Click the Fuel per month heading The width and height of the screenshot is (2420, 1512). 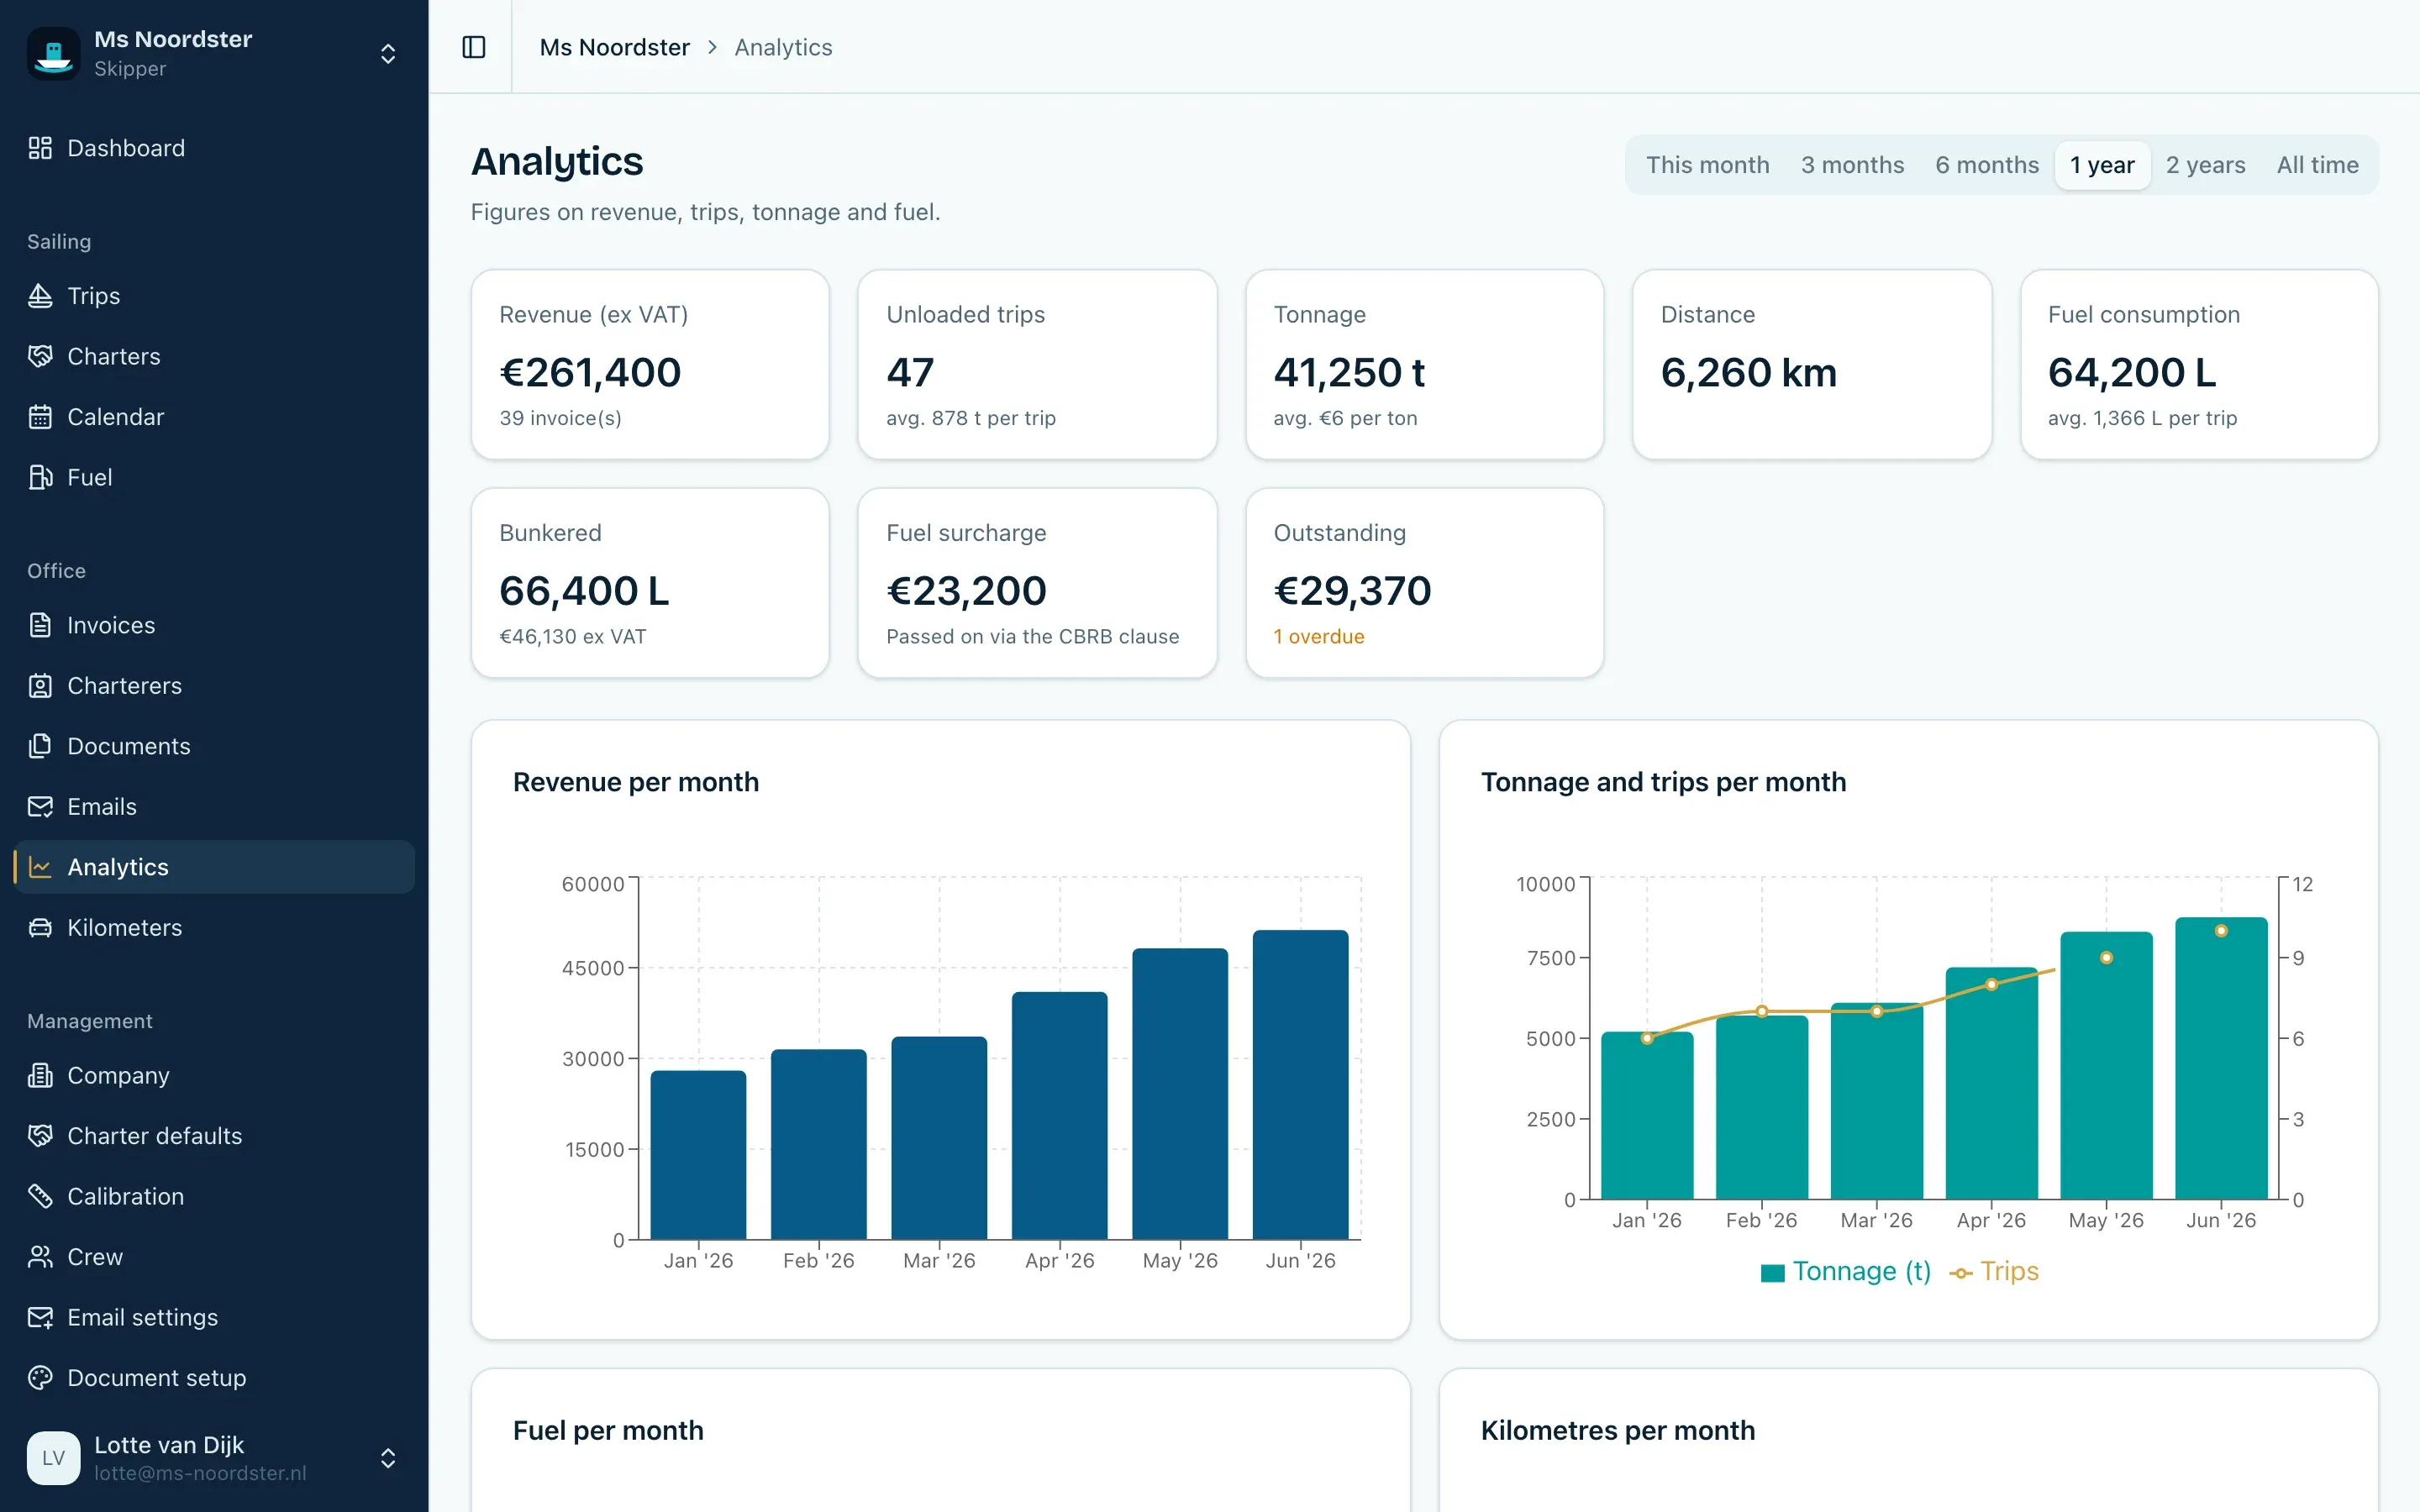pos(608,1431)
